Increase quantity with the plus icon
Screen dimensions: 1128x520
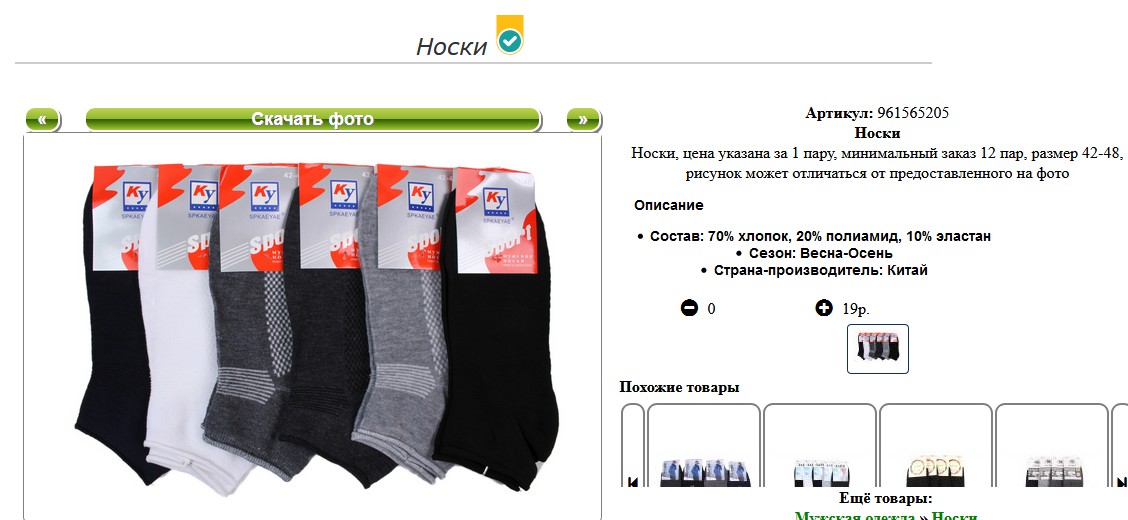[824, 309]
